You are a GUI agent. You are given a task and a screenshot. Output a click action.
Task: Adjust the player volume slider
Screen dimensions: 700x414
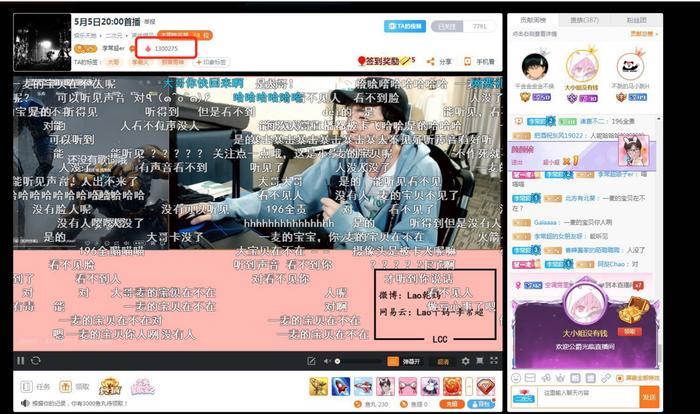pyautogui.click(x=357, y=361)
